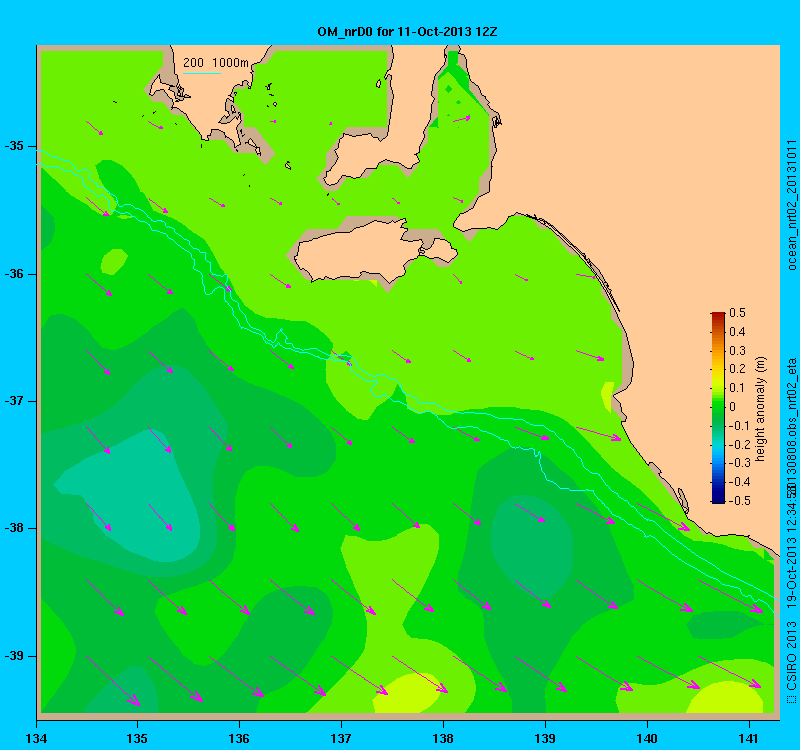Click the cyan contour legend line sample
This screenshot has height=750, width=800.
tap(202, 73)
